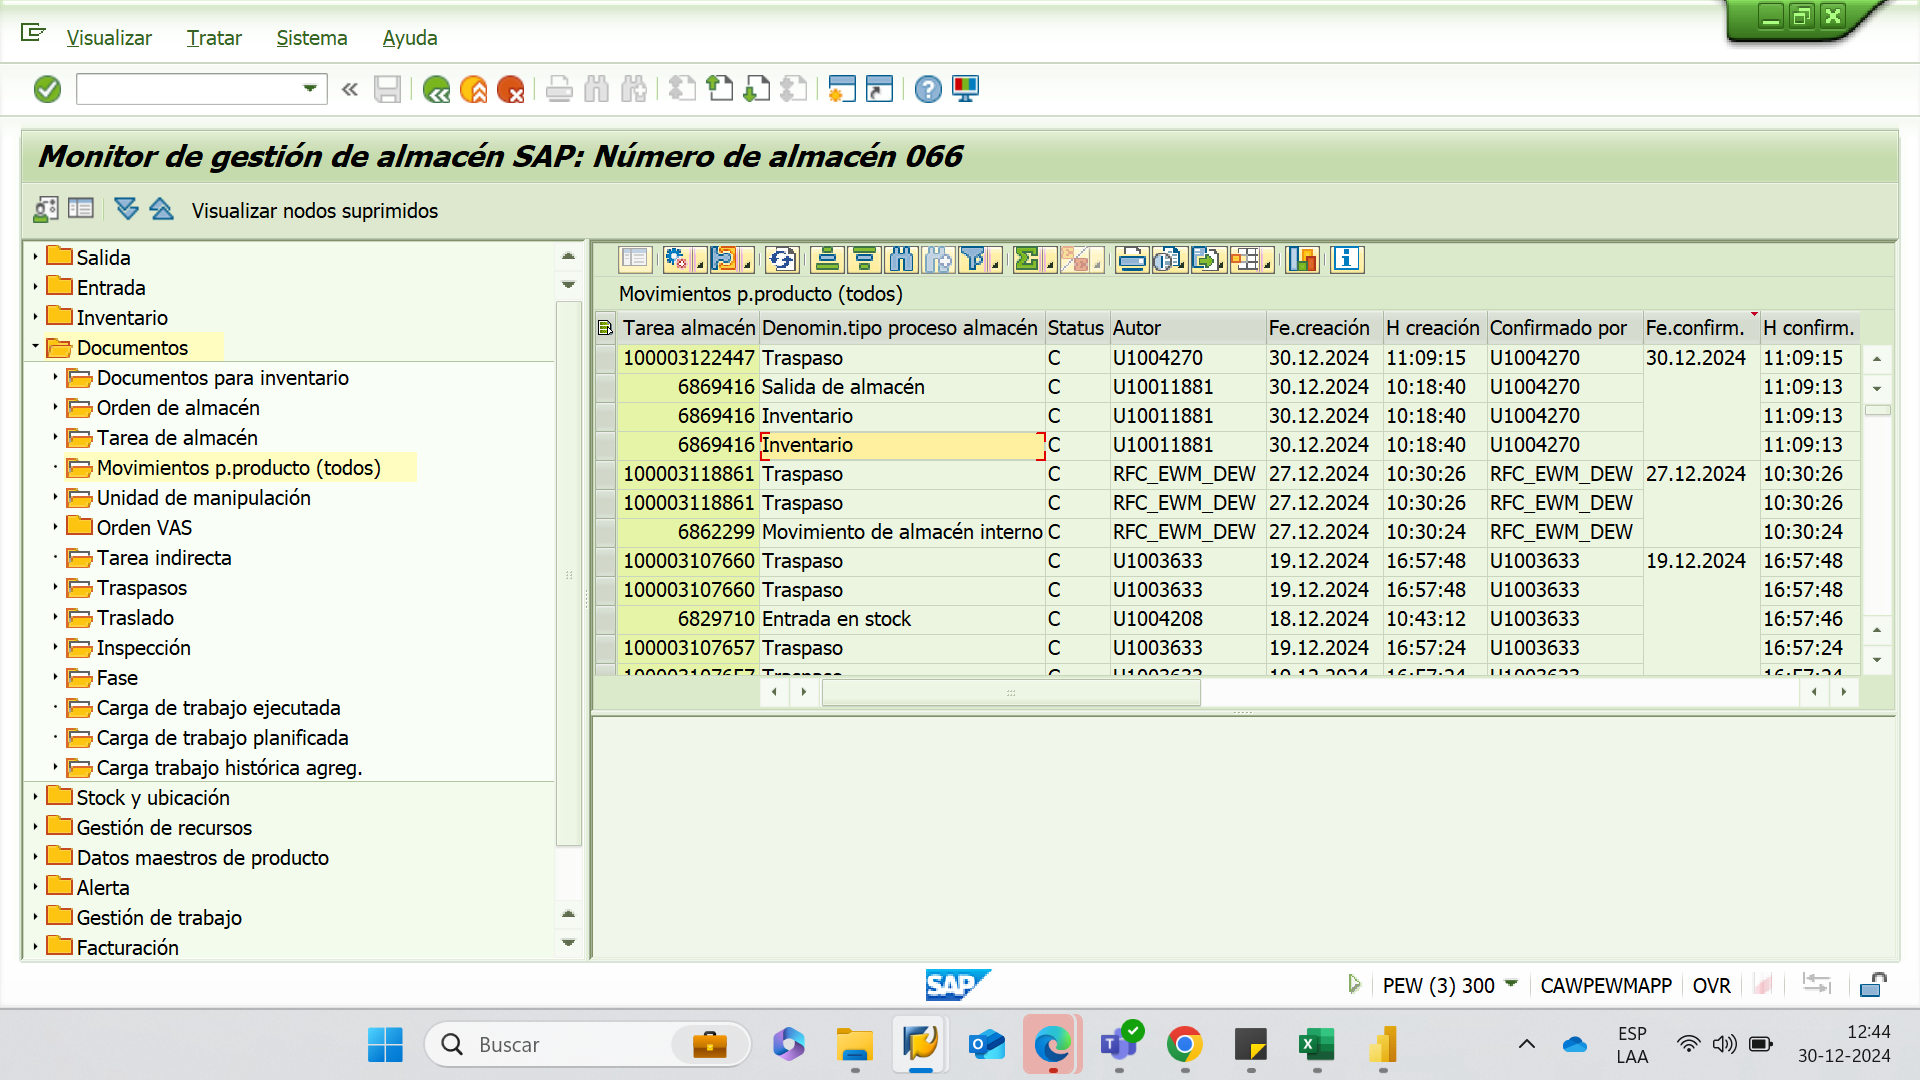Viewport: 1920px width, 1080px height.
Task: Open the Windows Start menu
Action: coord(385,1045)
